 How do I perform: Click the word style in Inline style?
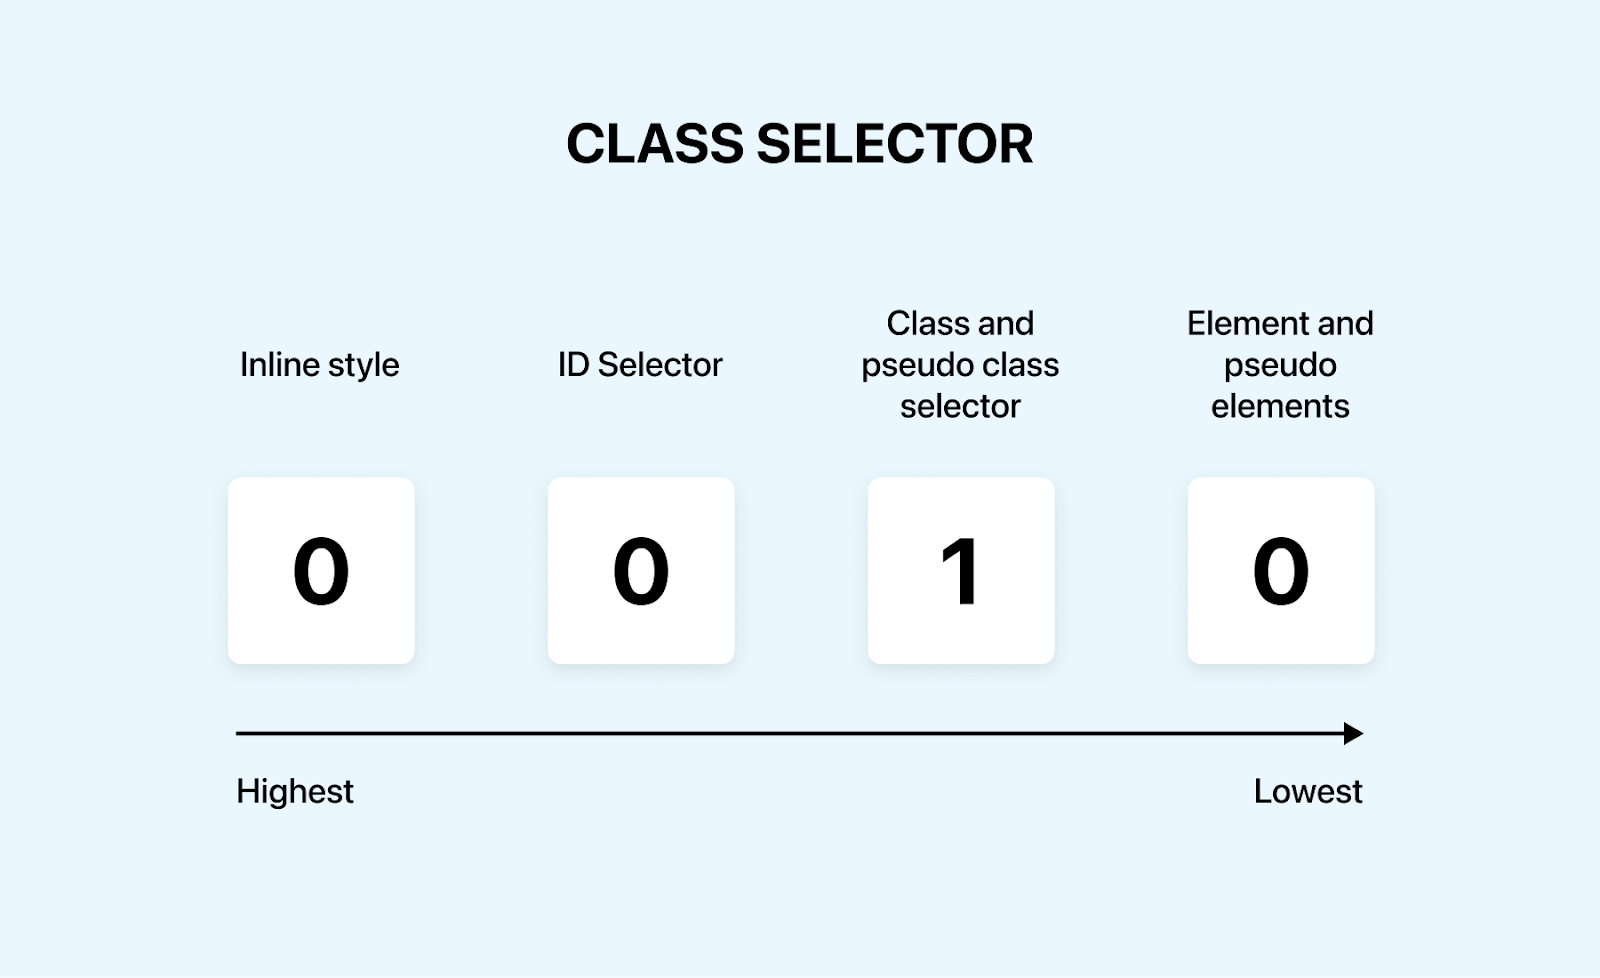(x=363, y=366)
